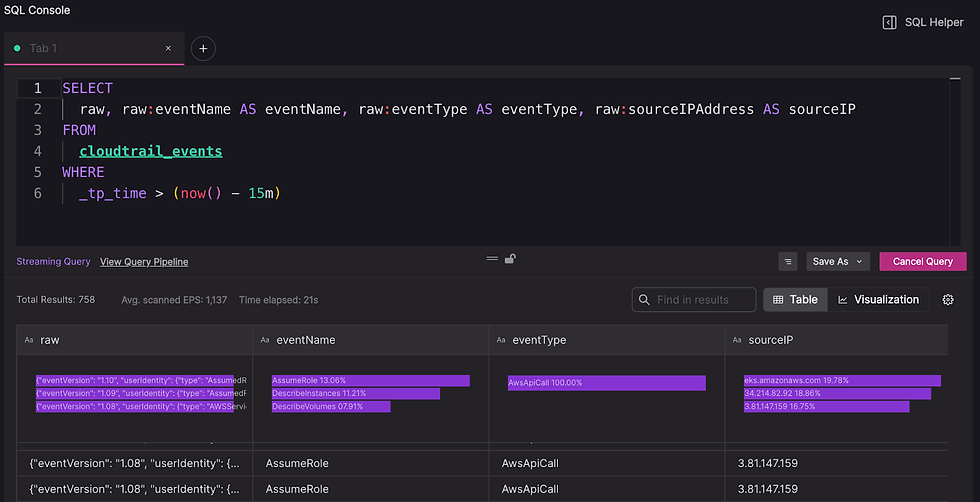Click the Total Results: 758 text
The image size is (980, 502).
[x=56, y=300]
